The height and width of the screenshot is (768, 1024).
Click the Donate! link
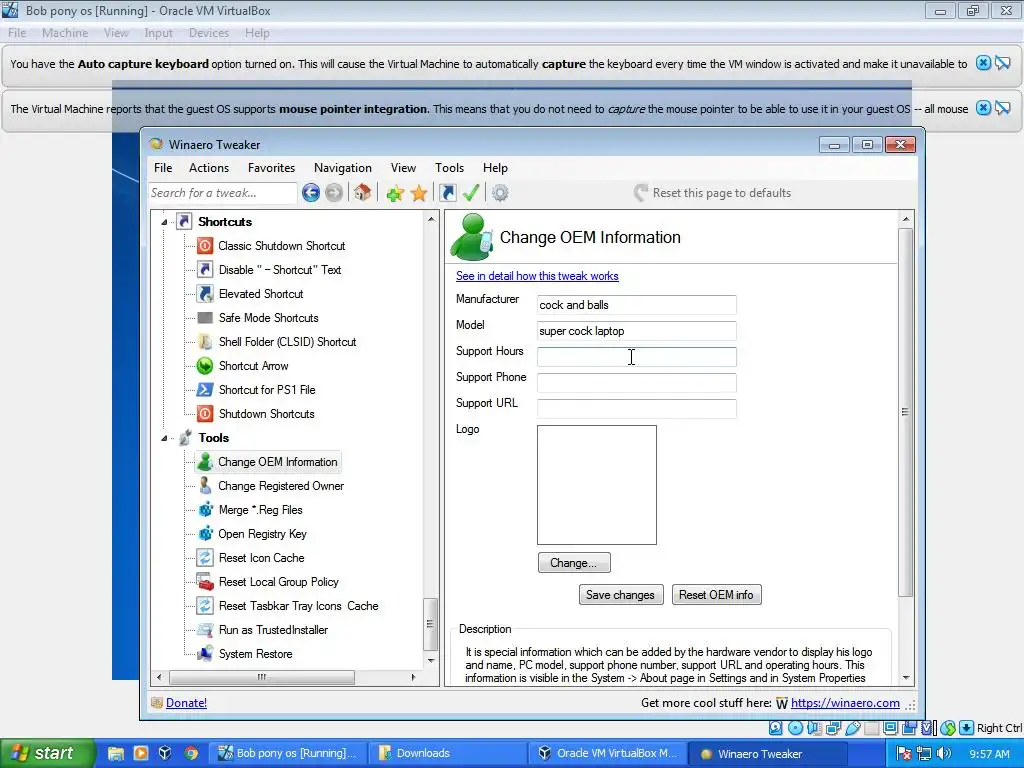pos(186,703)
